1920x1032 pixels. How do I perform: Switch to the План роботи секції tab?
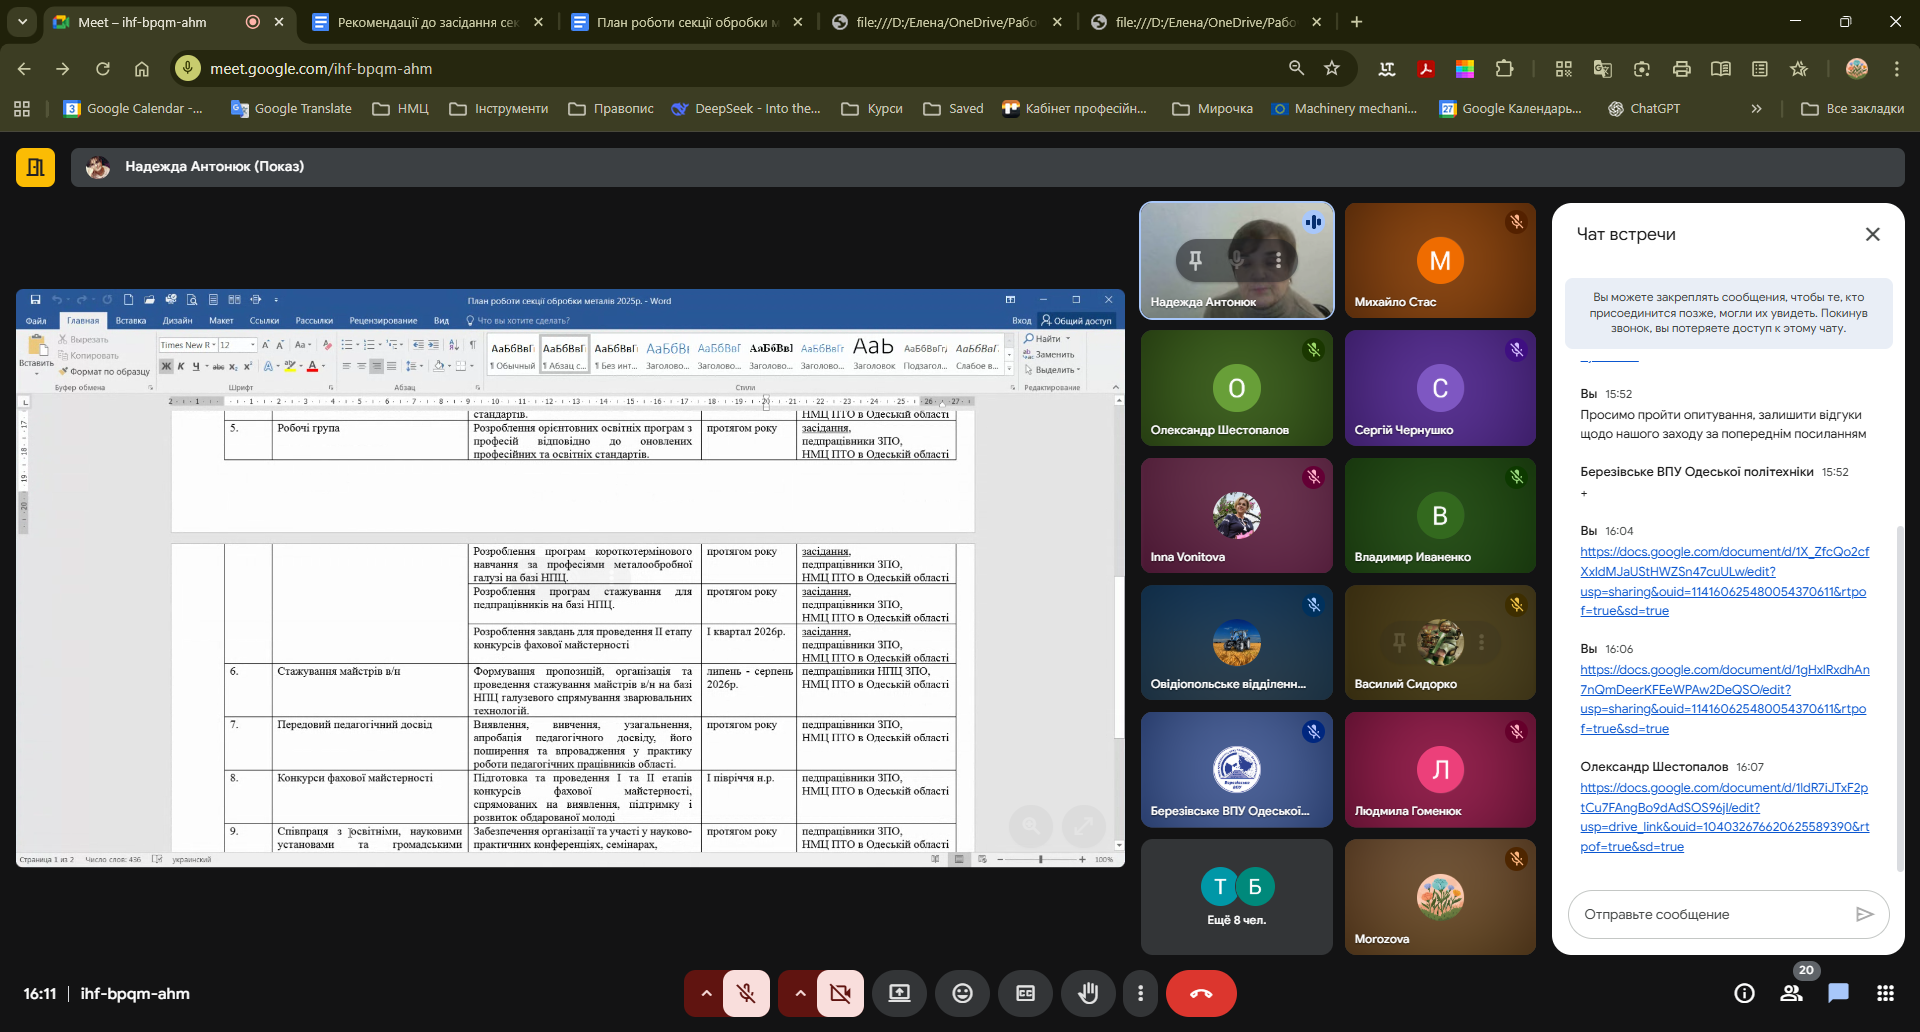(x=686, y=22)
